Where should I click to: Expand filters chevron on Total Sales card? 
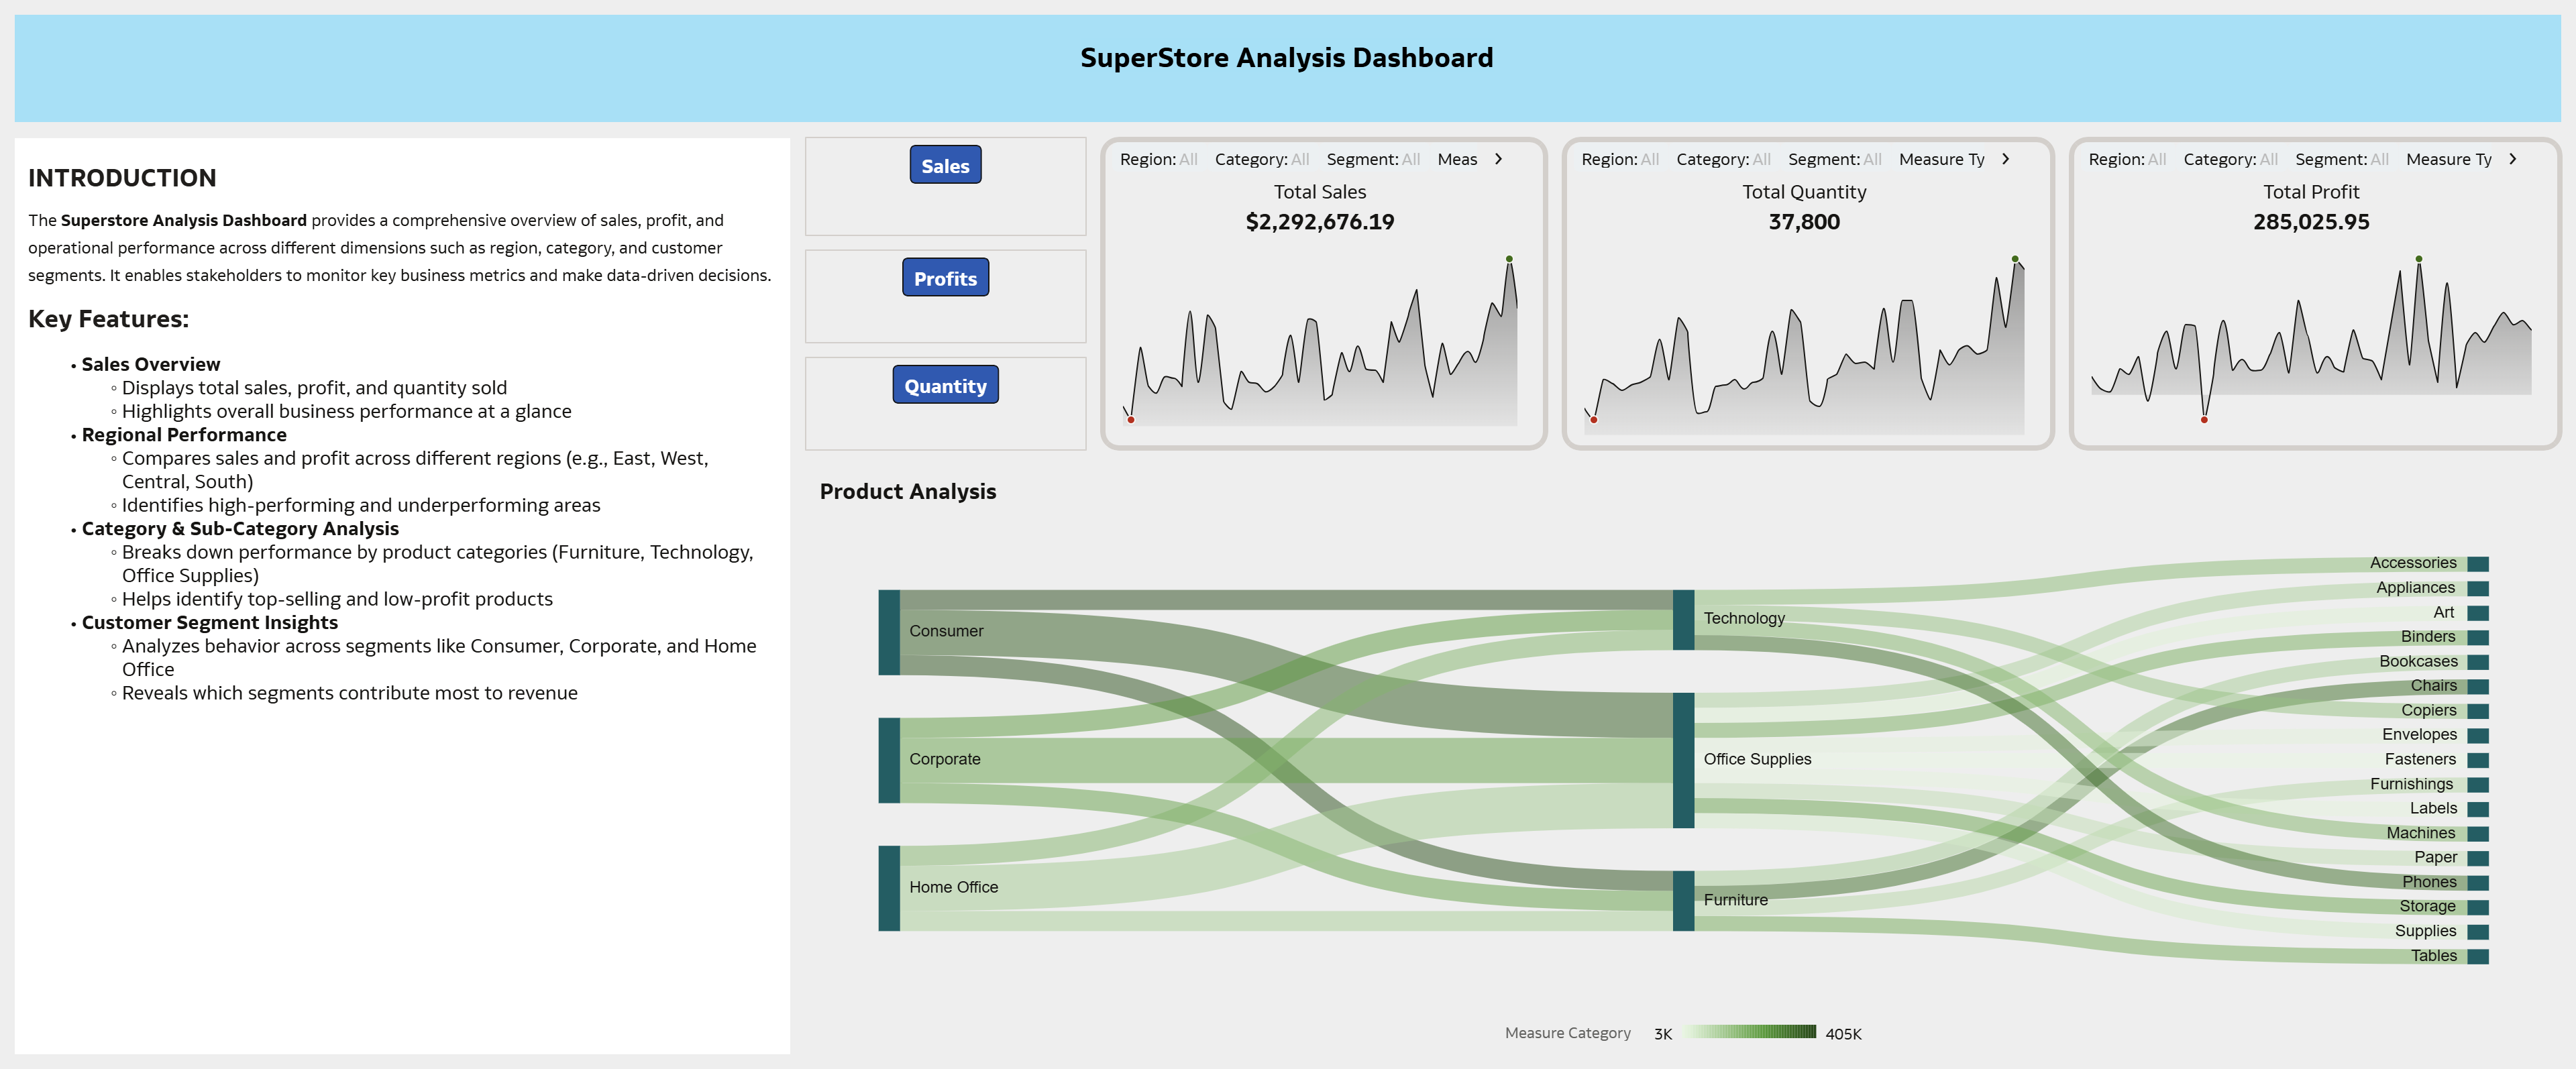pyautogui.click(x=1498, y=159)
